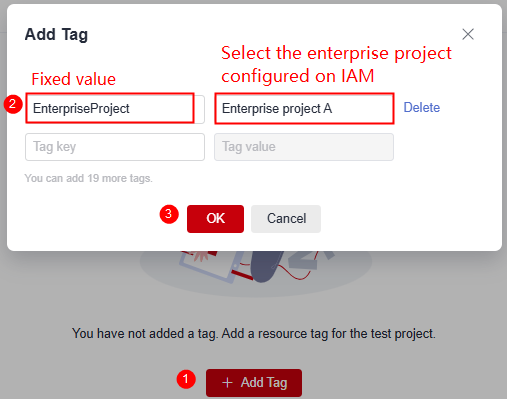Delete the EnterpriseProject tag row
The width and height of the screenshot is (507, 399).
coord(422,108)
